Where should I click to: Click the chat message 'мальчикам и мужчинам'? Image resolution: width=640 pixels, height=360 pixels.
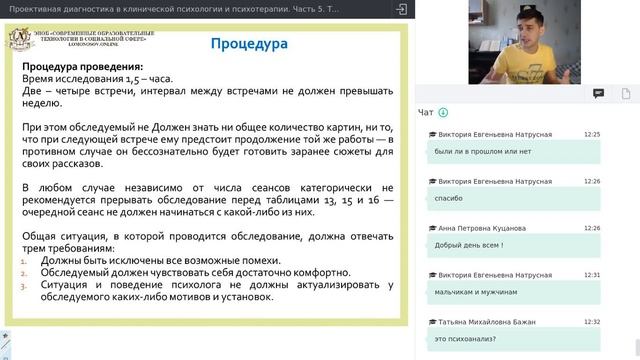click(513, 293)
